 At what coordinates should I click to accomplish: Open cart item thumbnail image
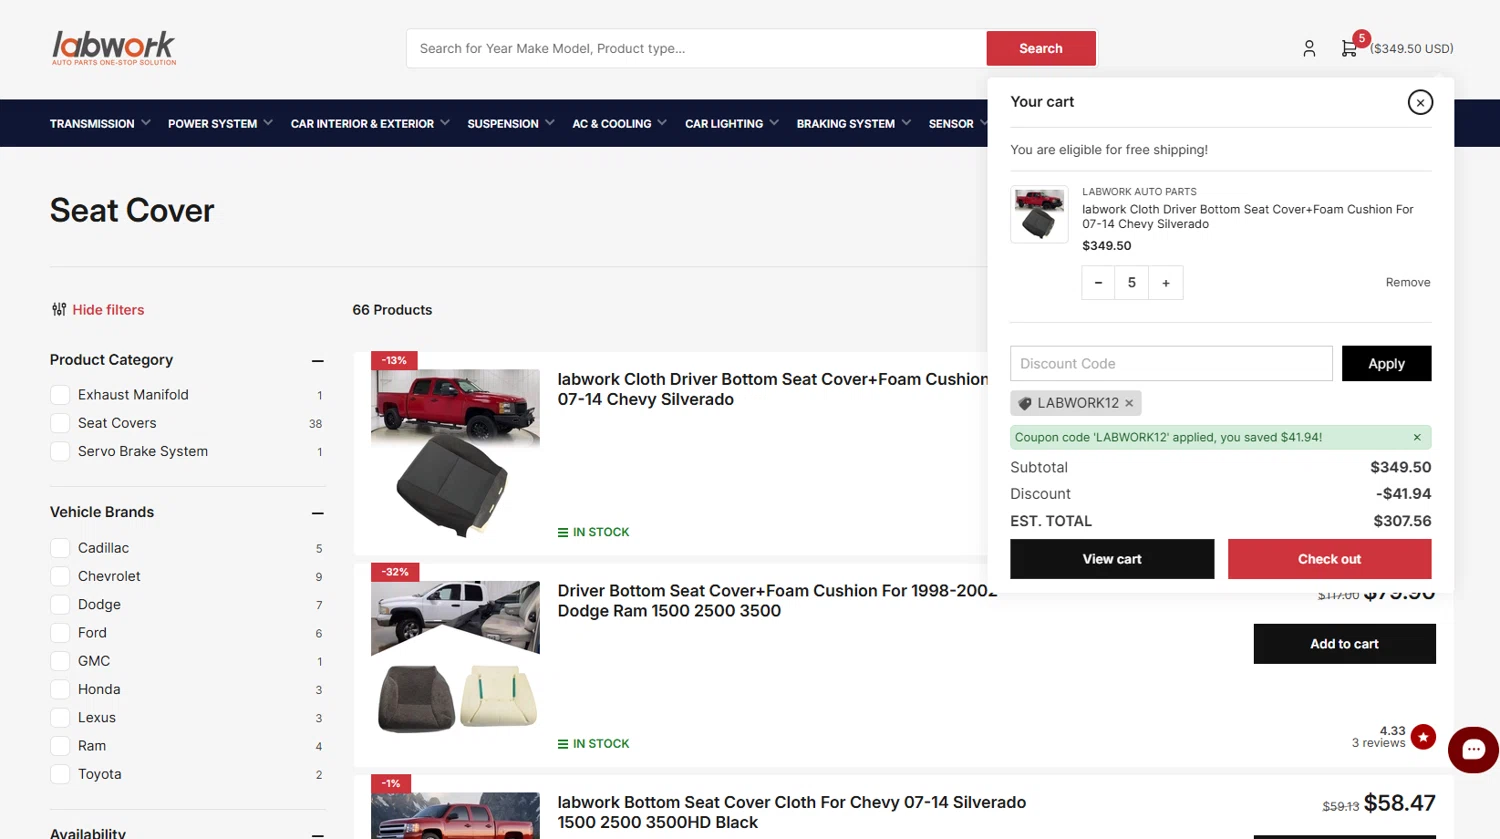click(1039, 214)
